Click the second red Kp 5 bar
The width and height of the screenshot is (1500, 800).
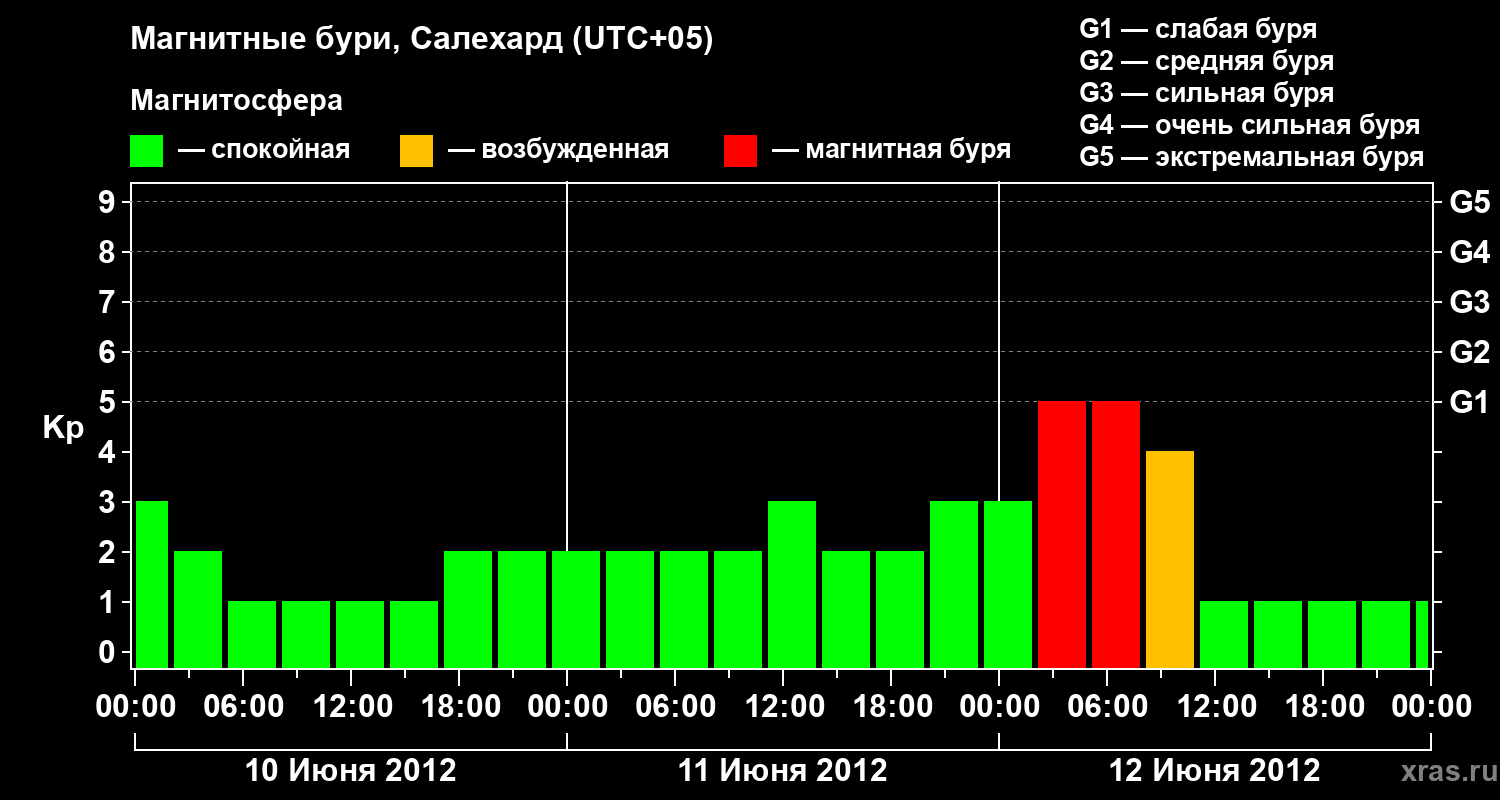pos(1116,535)
